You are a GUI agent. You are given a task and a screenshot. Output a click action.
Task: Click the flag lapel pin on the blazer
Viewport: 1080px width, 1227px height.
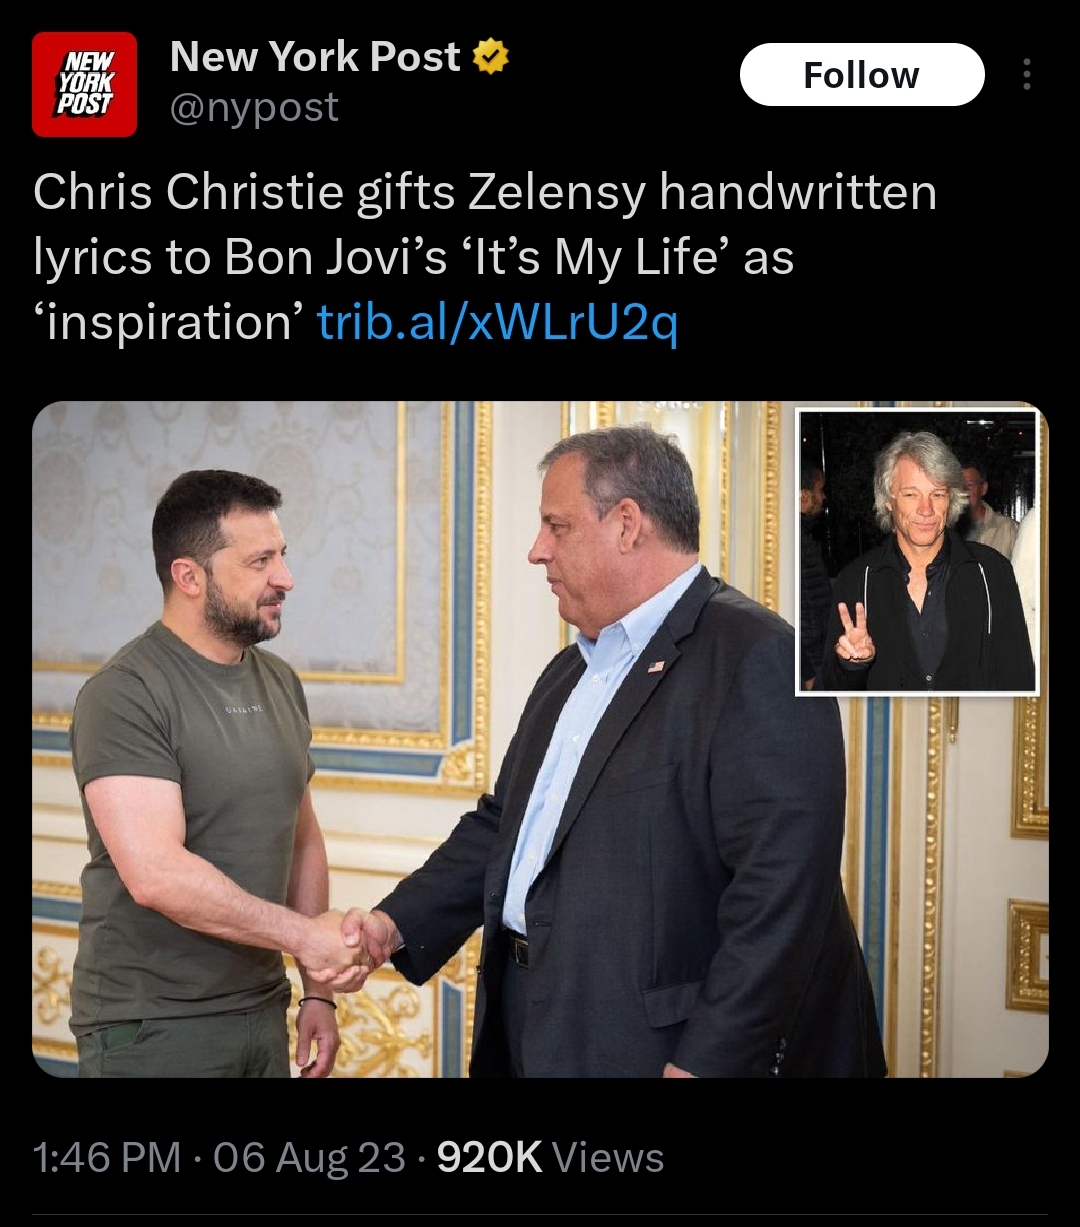point(656,665)
